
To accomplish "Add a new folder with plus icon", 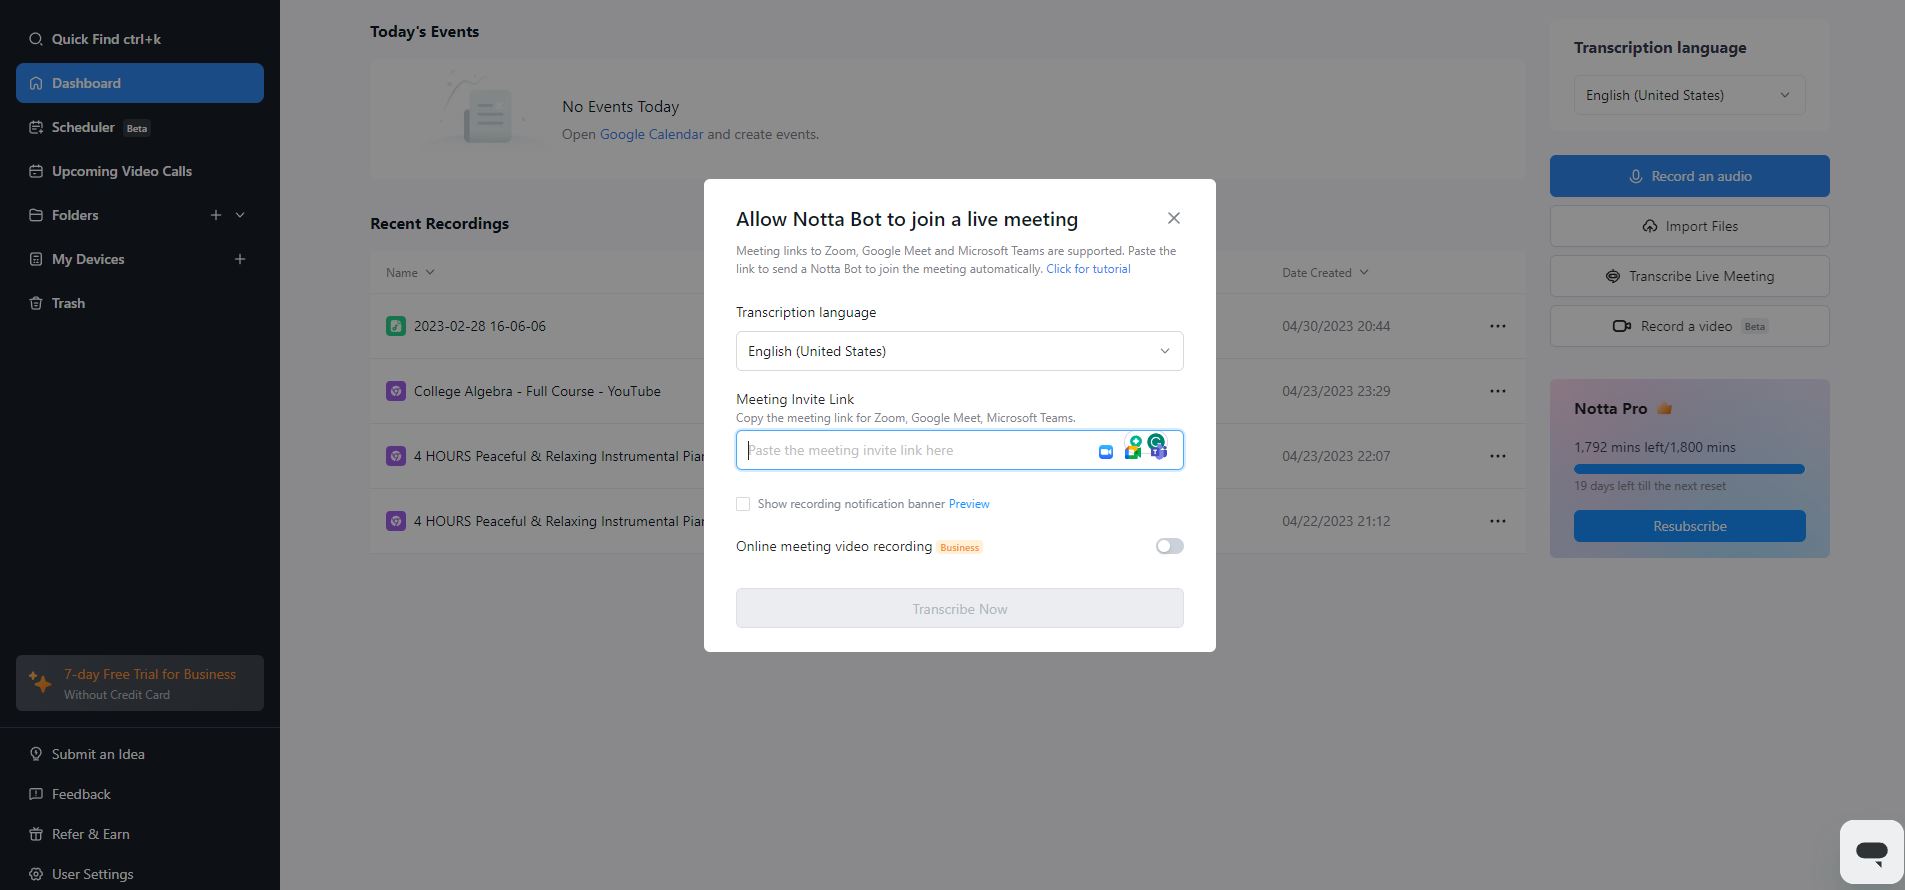I will (x=216, y=215).
